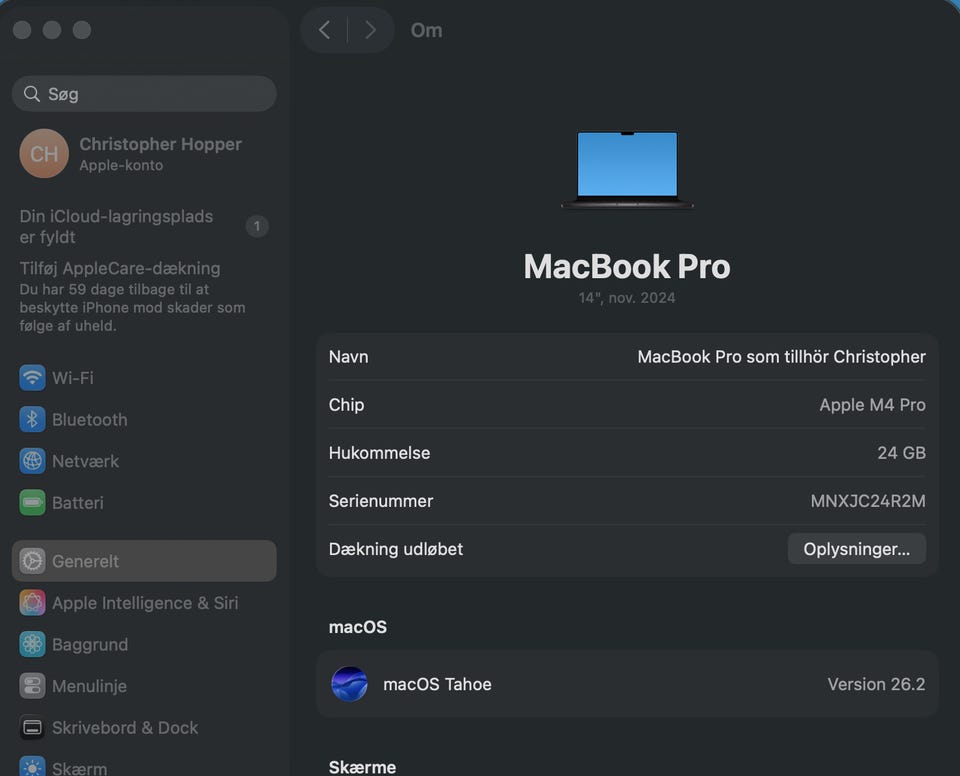The width and height of the screenshot is (960, 776).
Task: Select Wi-Fi settings label
Action: [73, 378]
